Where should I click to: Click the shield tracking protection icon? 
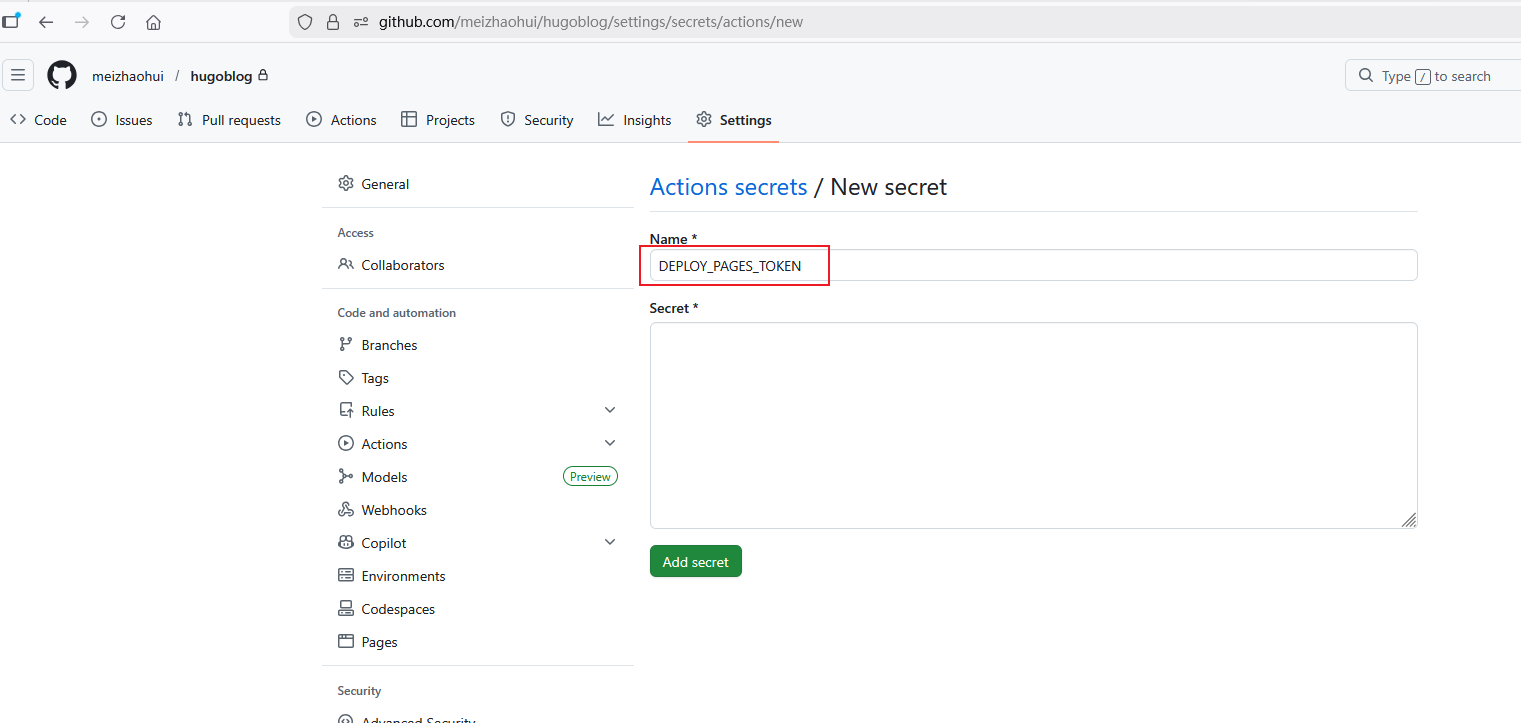pos(306,22)
